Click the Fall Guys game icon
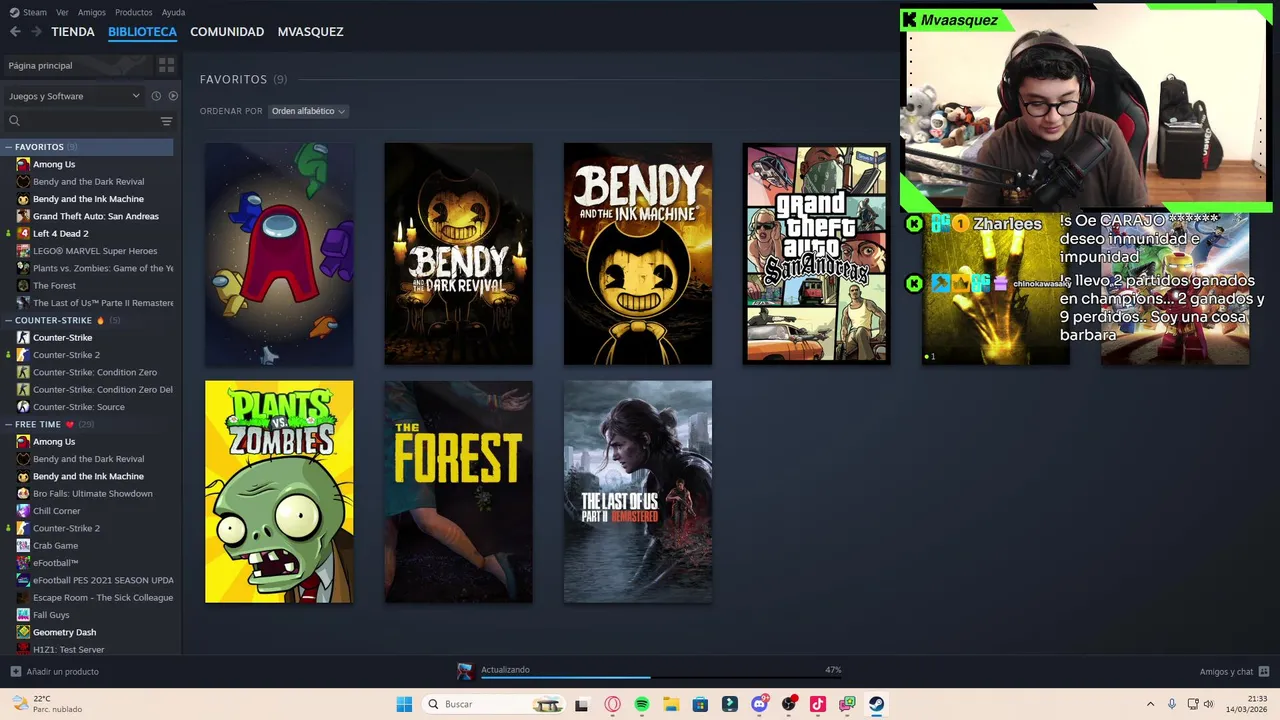 pos(23,615)
